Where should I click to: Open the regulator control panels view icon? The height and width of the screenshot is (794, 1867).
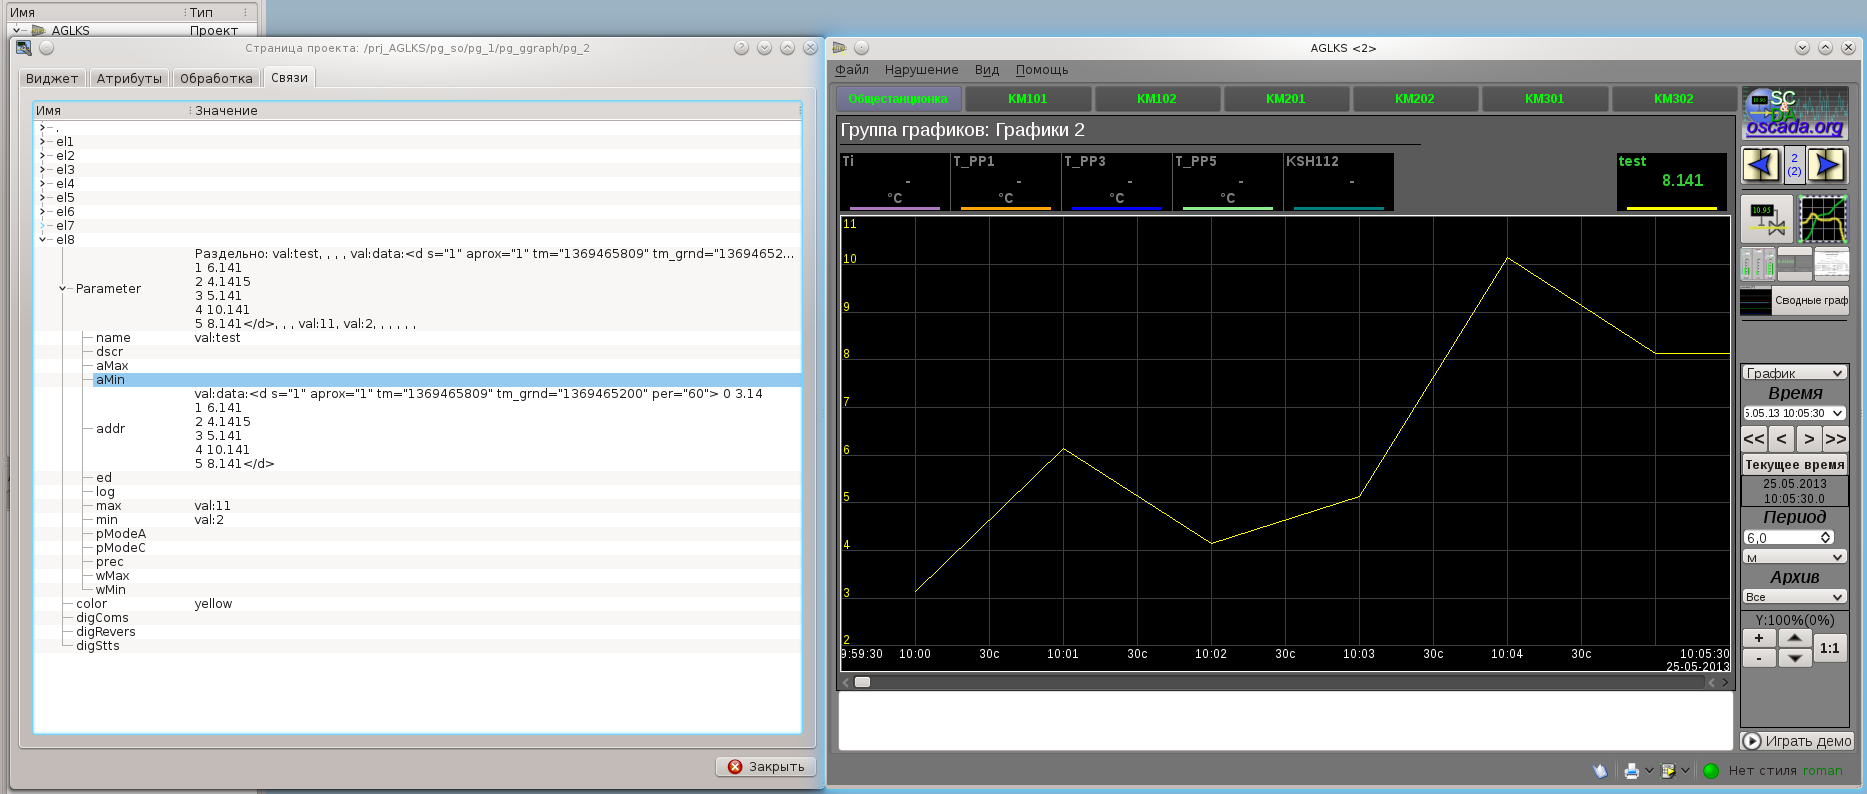tap(1758, 265)
